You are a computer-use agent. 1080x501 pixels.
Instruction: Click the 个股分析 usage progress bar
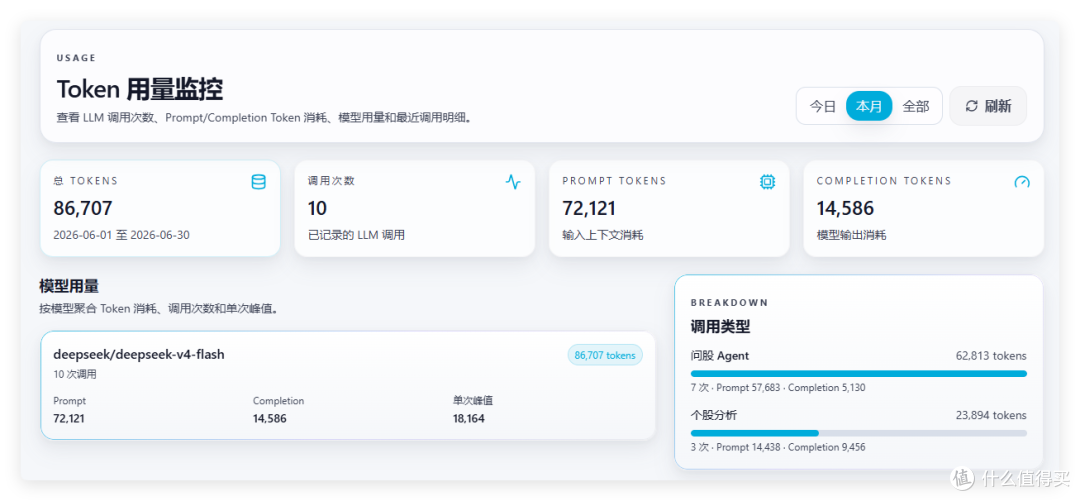(858, 433)
